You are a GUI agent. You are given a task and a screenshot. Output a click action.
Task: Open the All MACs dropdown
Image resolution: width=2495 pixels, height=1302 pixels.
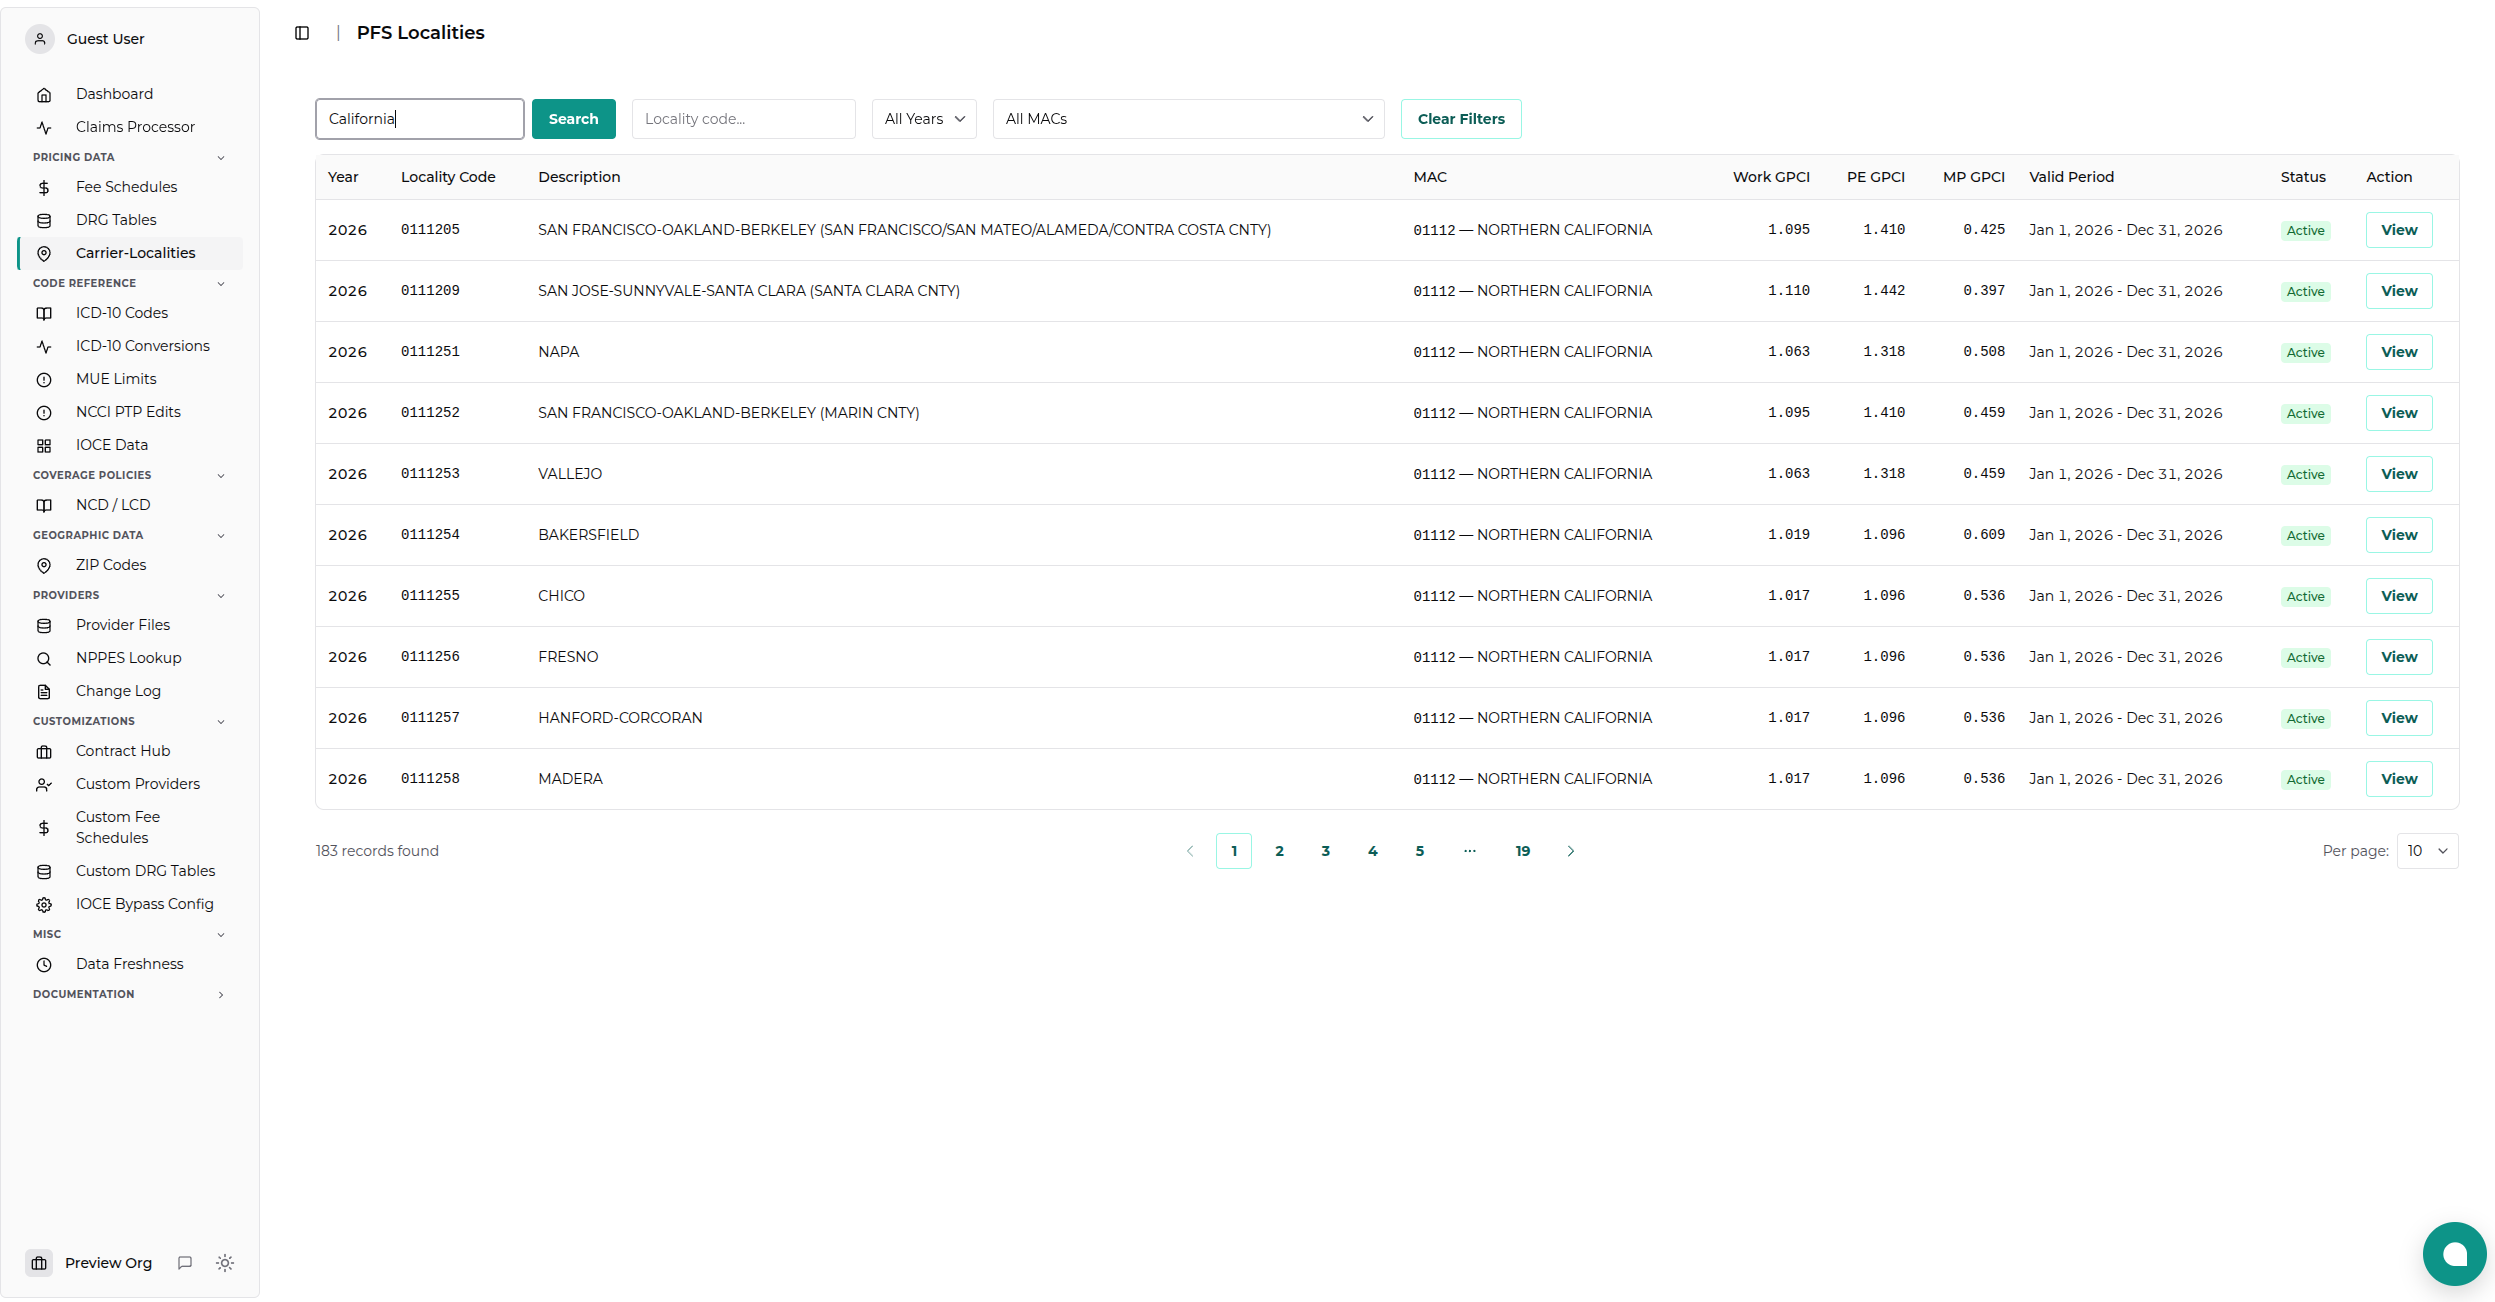pyautogui.click(x=1188, y=119)
